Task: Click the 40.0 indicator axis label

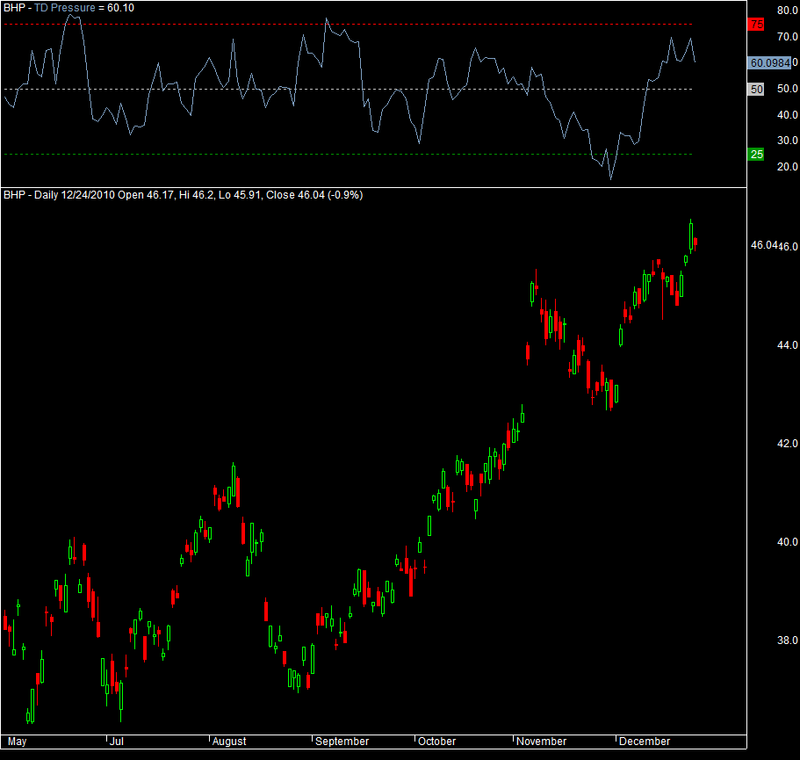Action: pos(787,115)
